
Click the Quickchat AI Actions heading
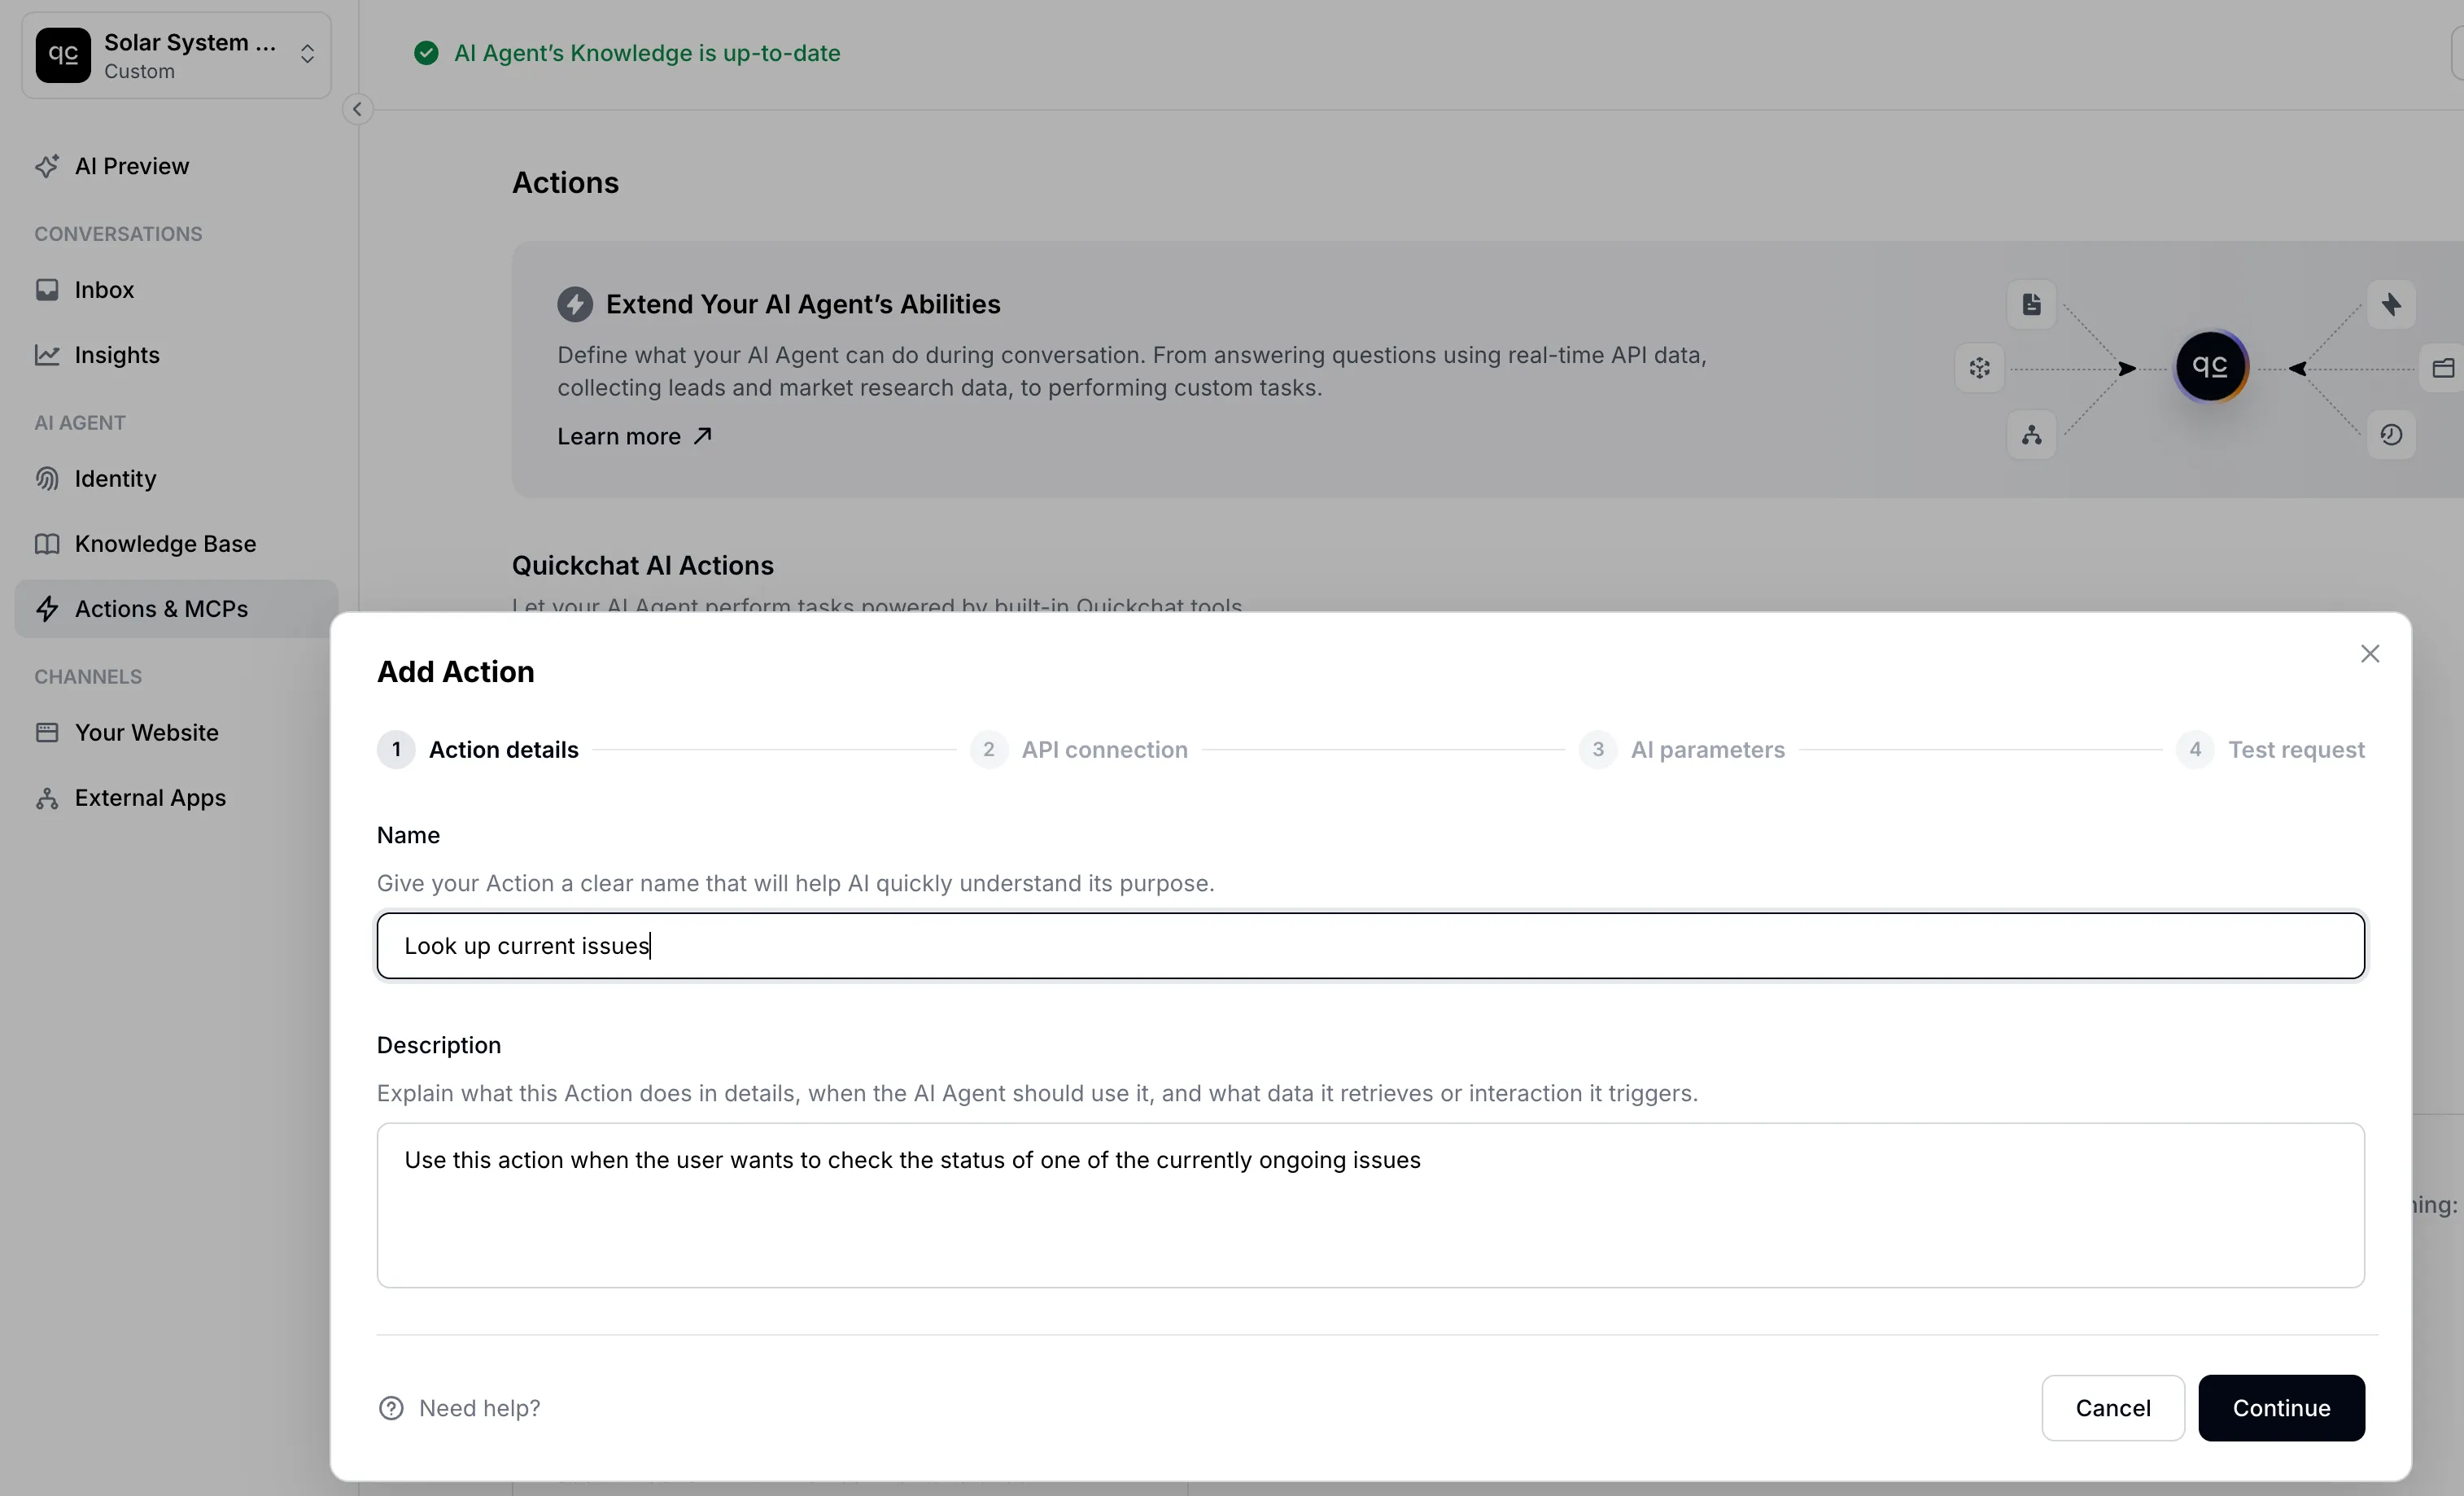coord(643,566)
